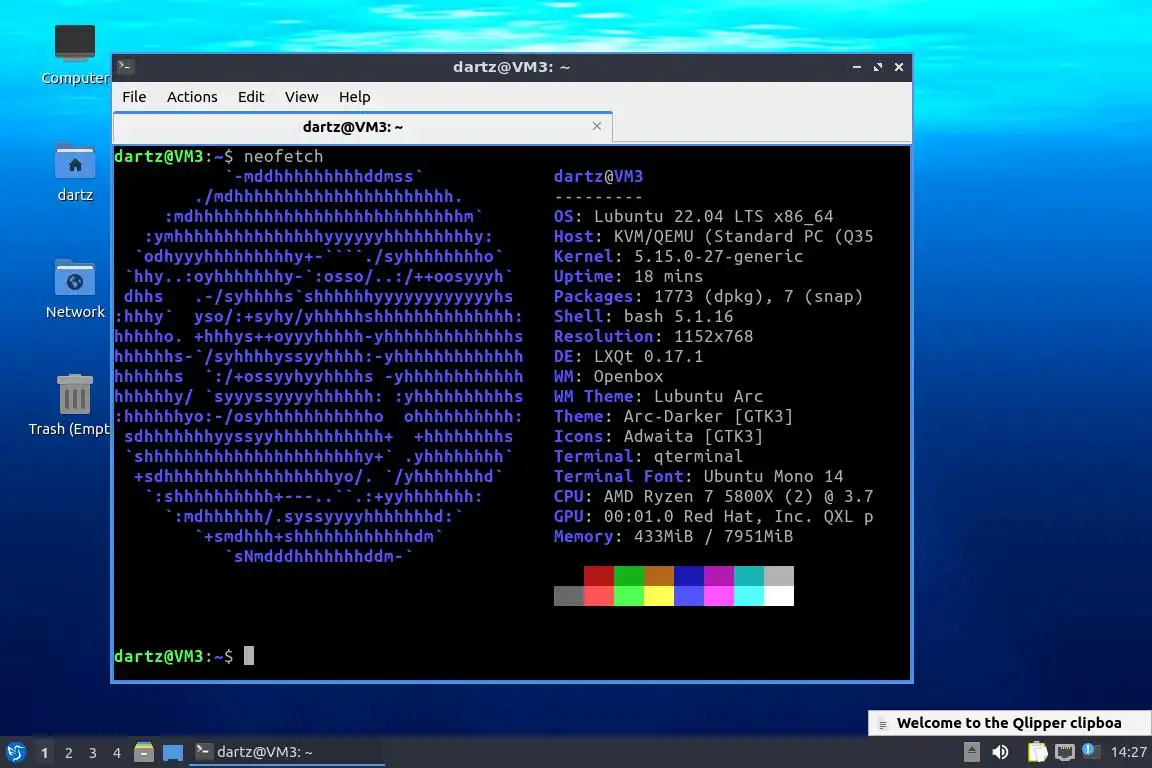Select the dartz@VM3 terminal tab
Viewport: 1152px width, 768px height.
(363, 127)
